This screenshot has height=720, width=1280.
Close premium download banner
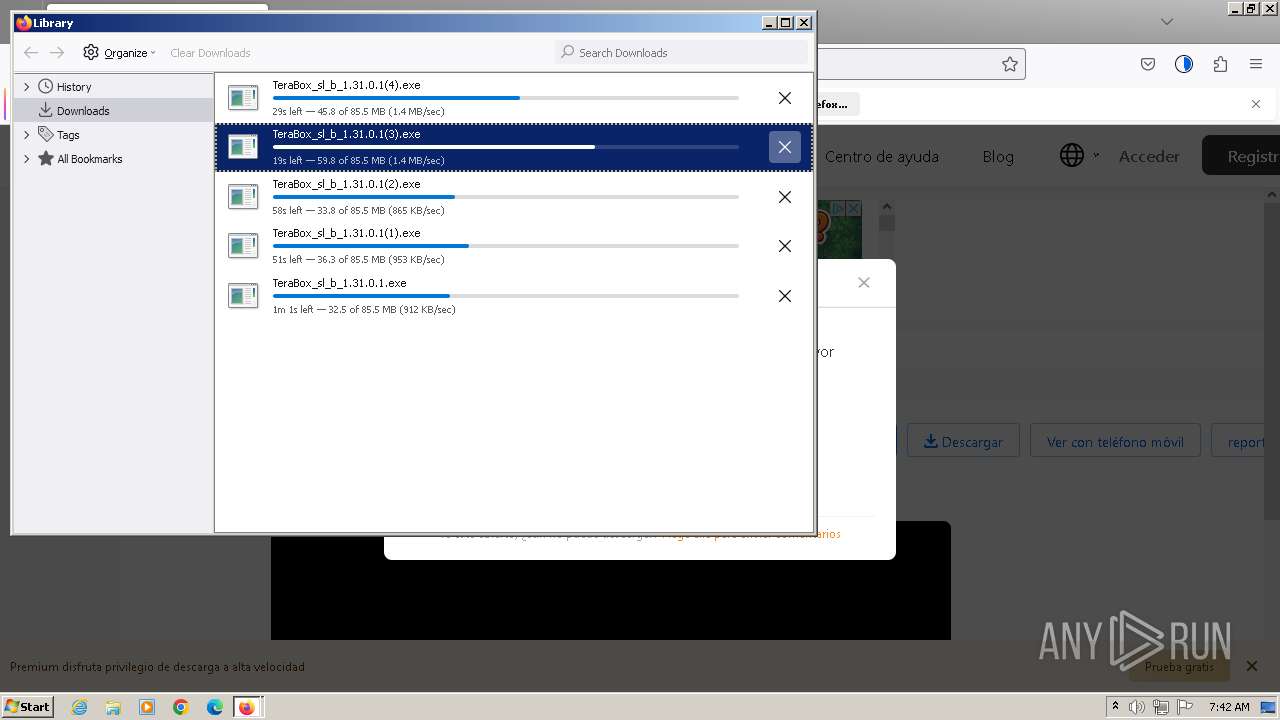click(1252, 666)
